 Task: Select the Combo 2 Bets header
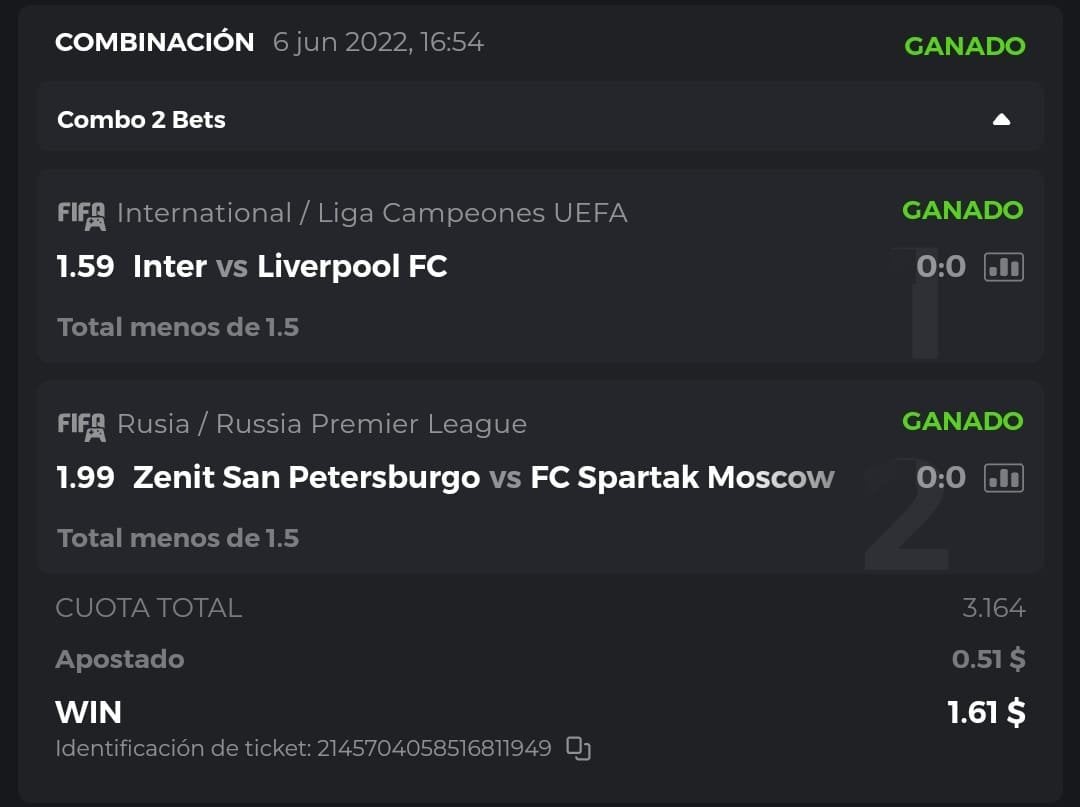142,120
